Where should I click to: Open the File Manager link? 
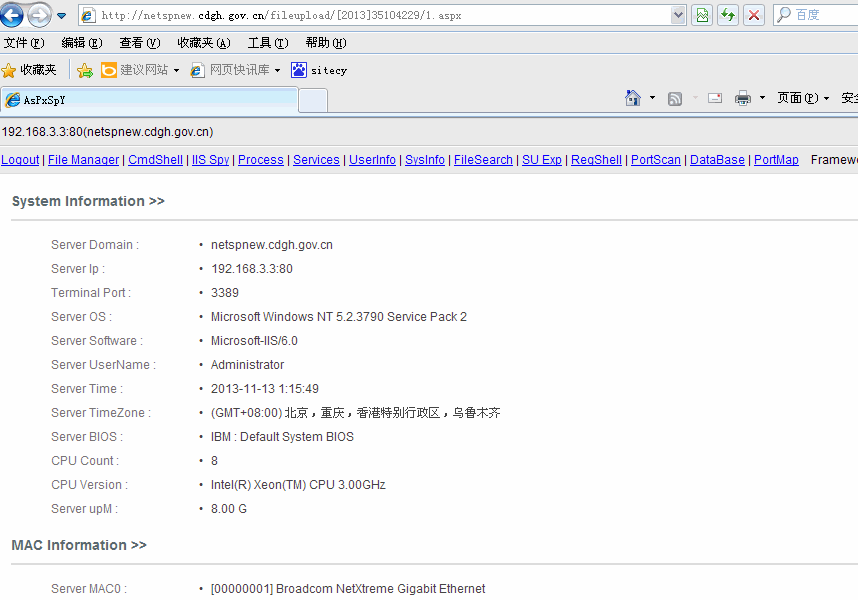(x=83, y=160)
